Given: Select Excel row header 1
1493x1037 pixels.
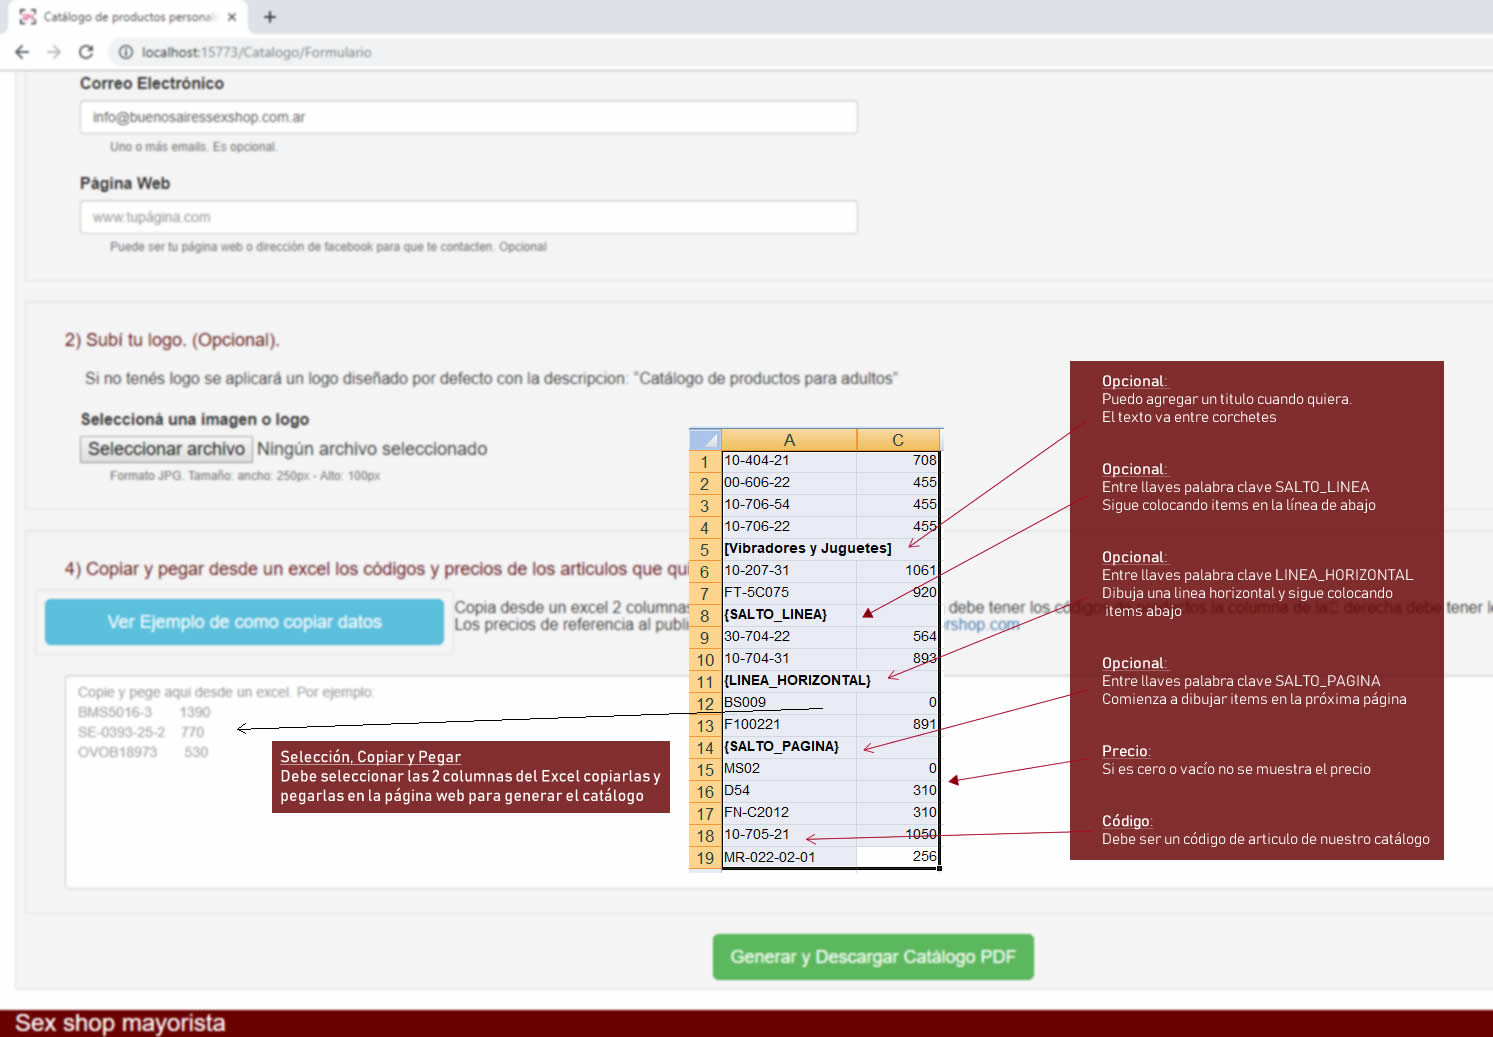Looking at the screenshot, I should tap(705, 462).
